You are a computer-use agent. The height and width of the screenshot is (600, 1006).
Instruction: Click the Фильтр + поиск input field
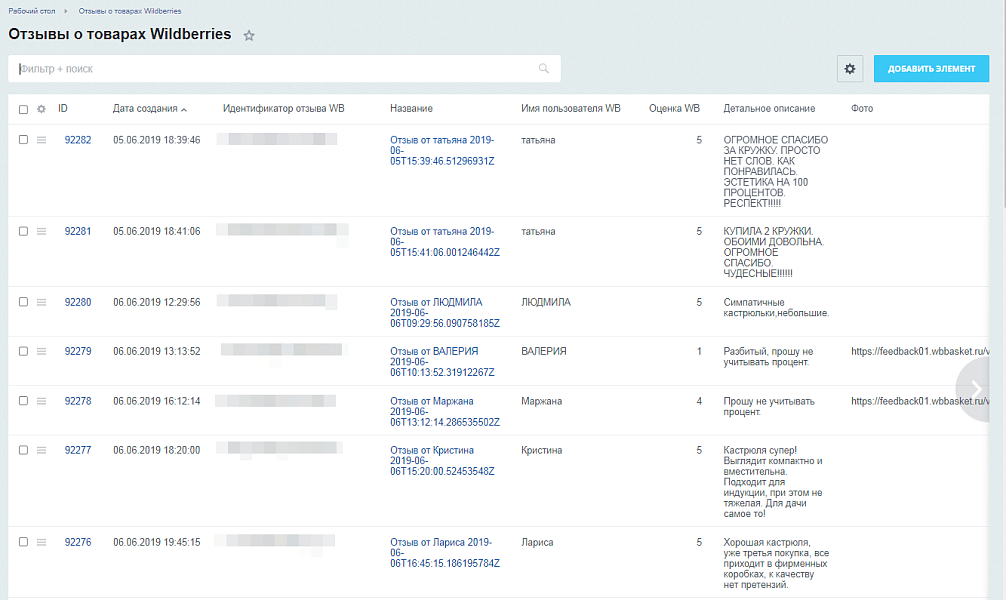coord(270,69)
